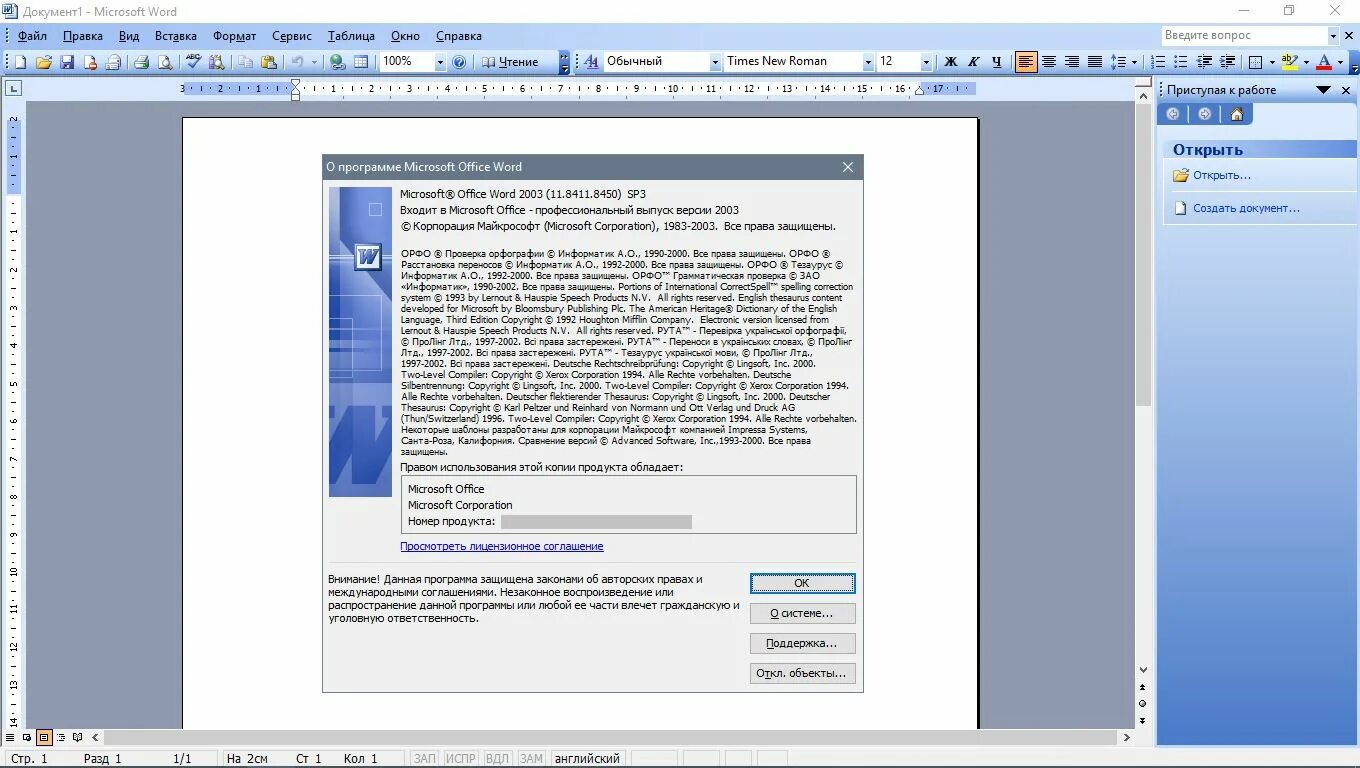Run spelling check ABC icon
This screenshot has width=1360, height=768.
(x=193, y=62)
